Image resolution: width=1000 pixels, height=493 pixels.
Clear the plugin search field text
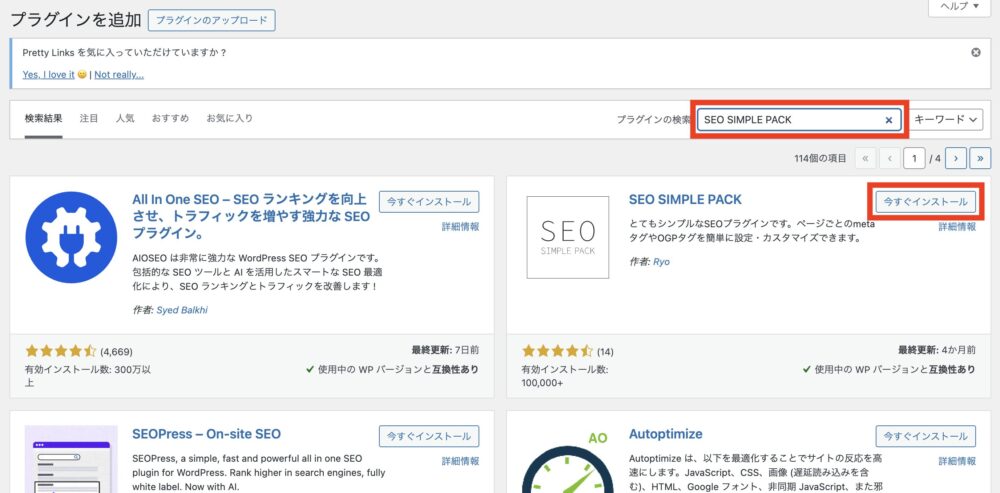point(888,120)
